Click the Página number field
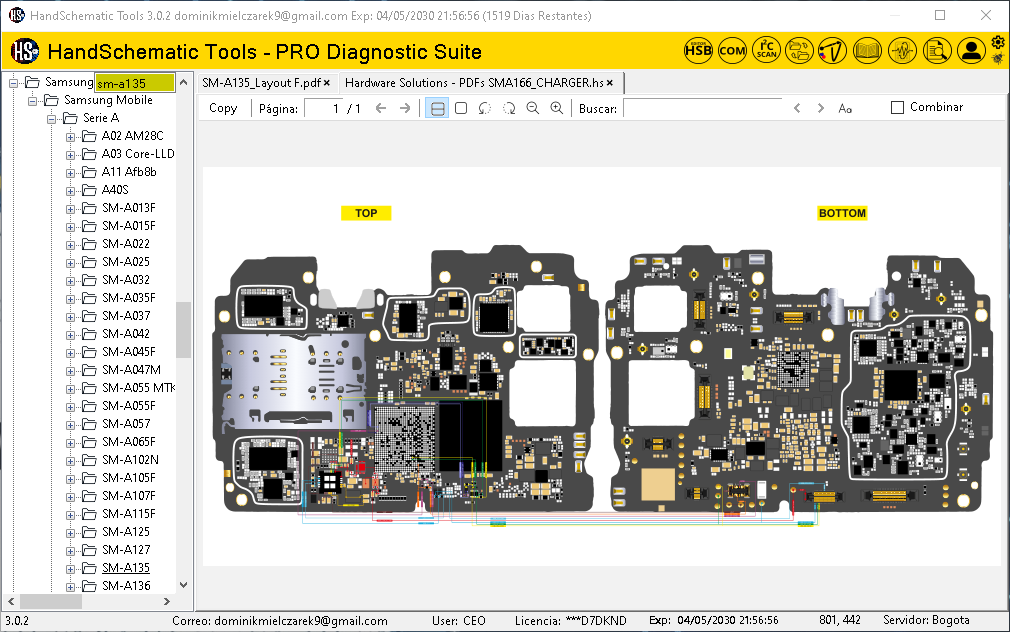The width and height of the screenshot is (1010, 632). pos(324,108)
